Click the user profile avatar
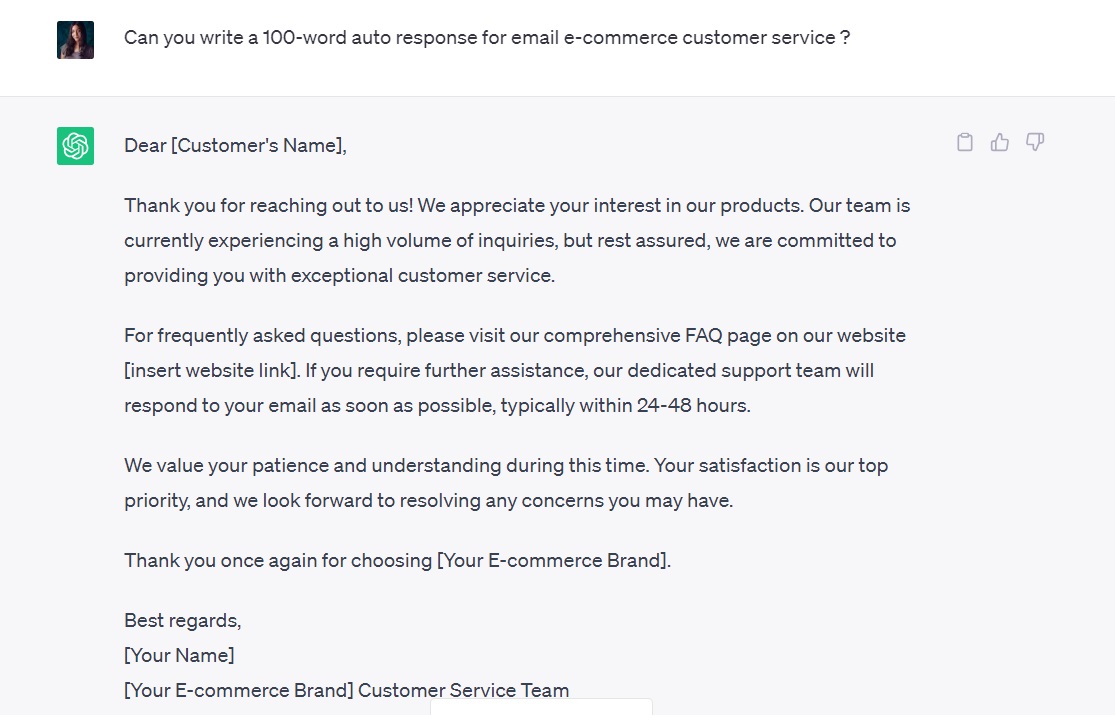The width and height of the screenshot is (1115, 715). [75, 40]
